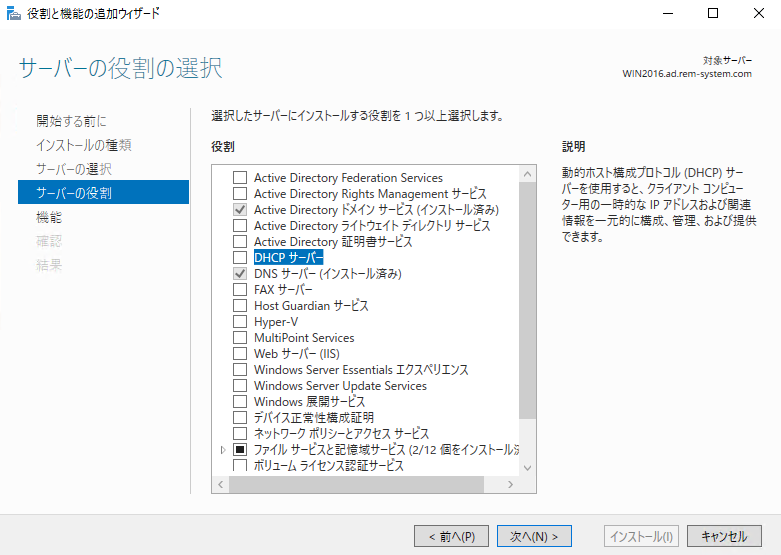Screen dimensions: 781x555
Task: Select the サーバーの役割 wizard step
Action: (103, 192)
